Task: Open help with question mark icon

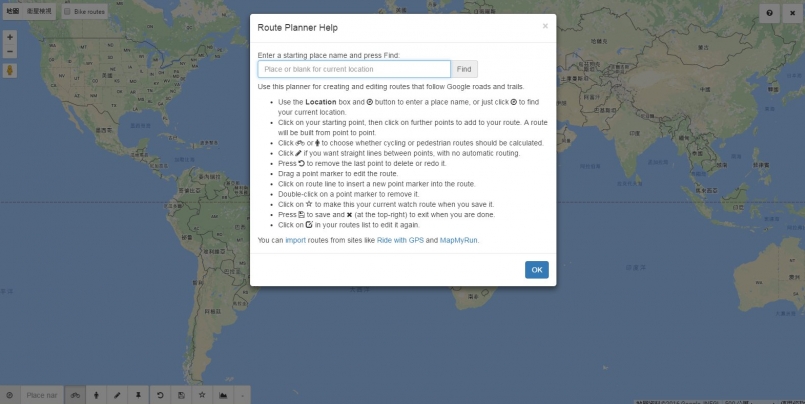Action: (770, 13)
